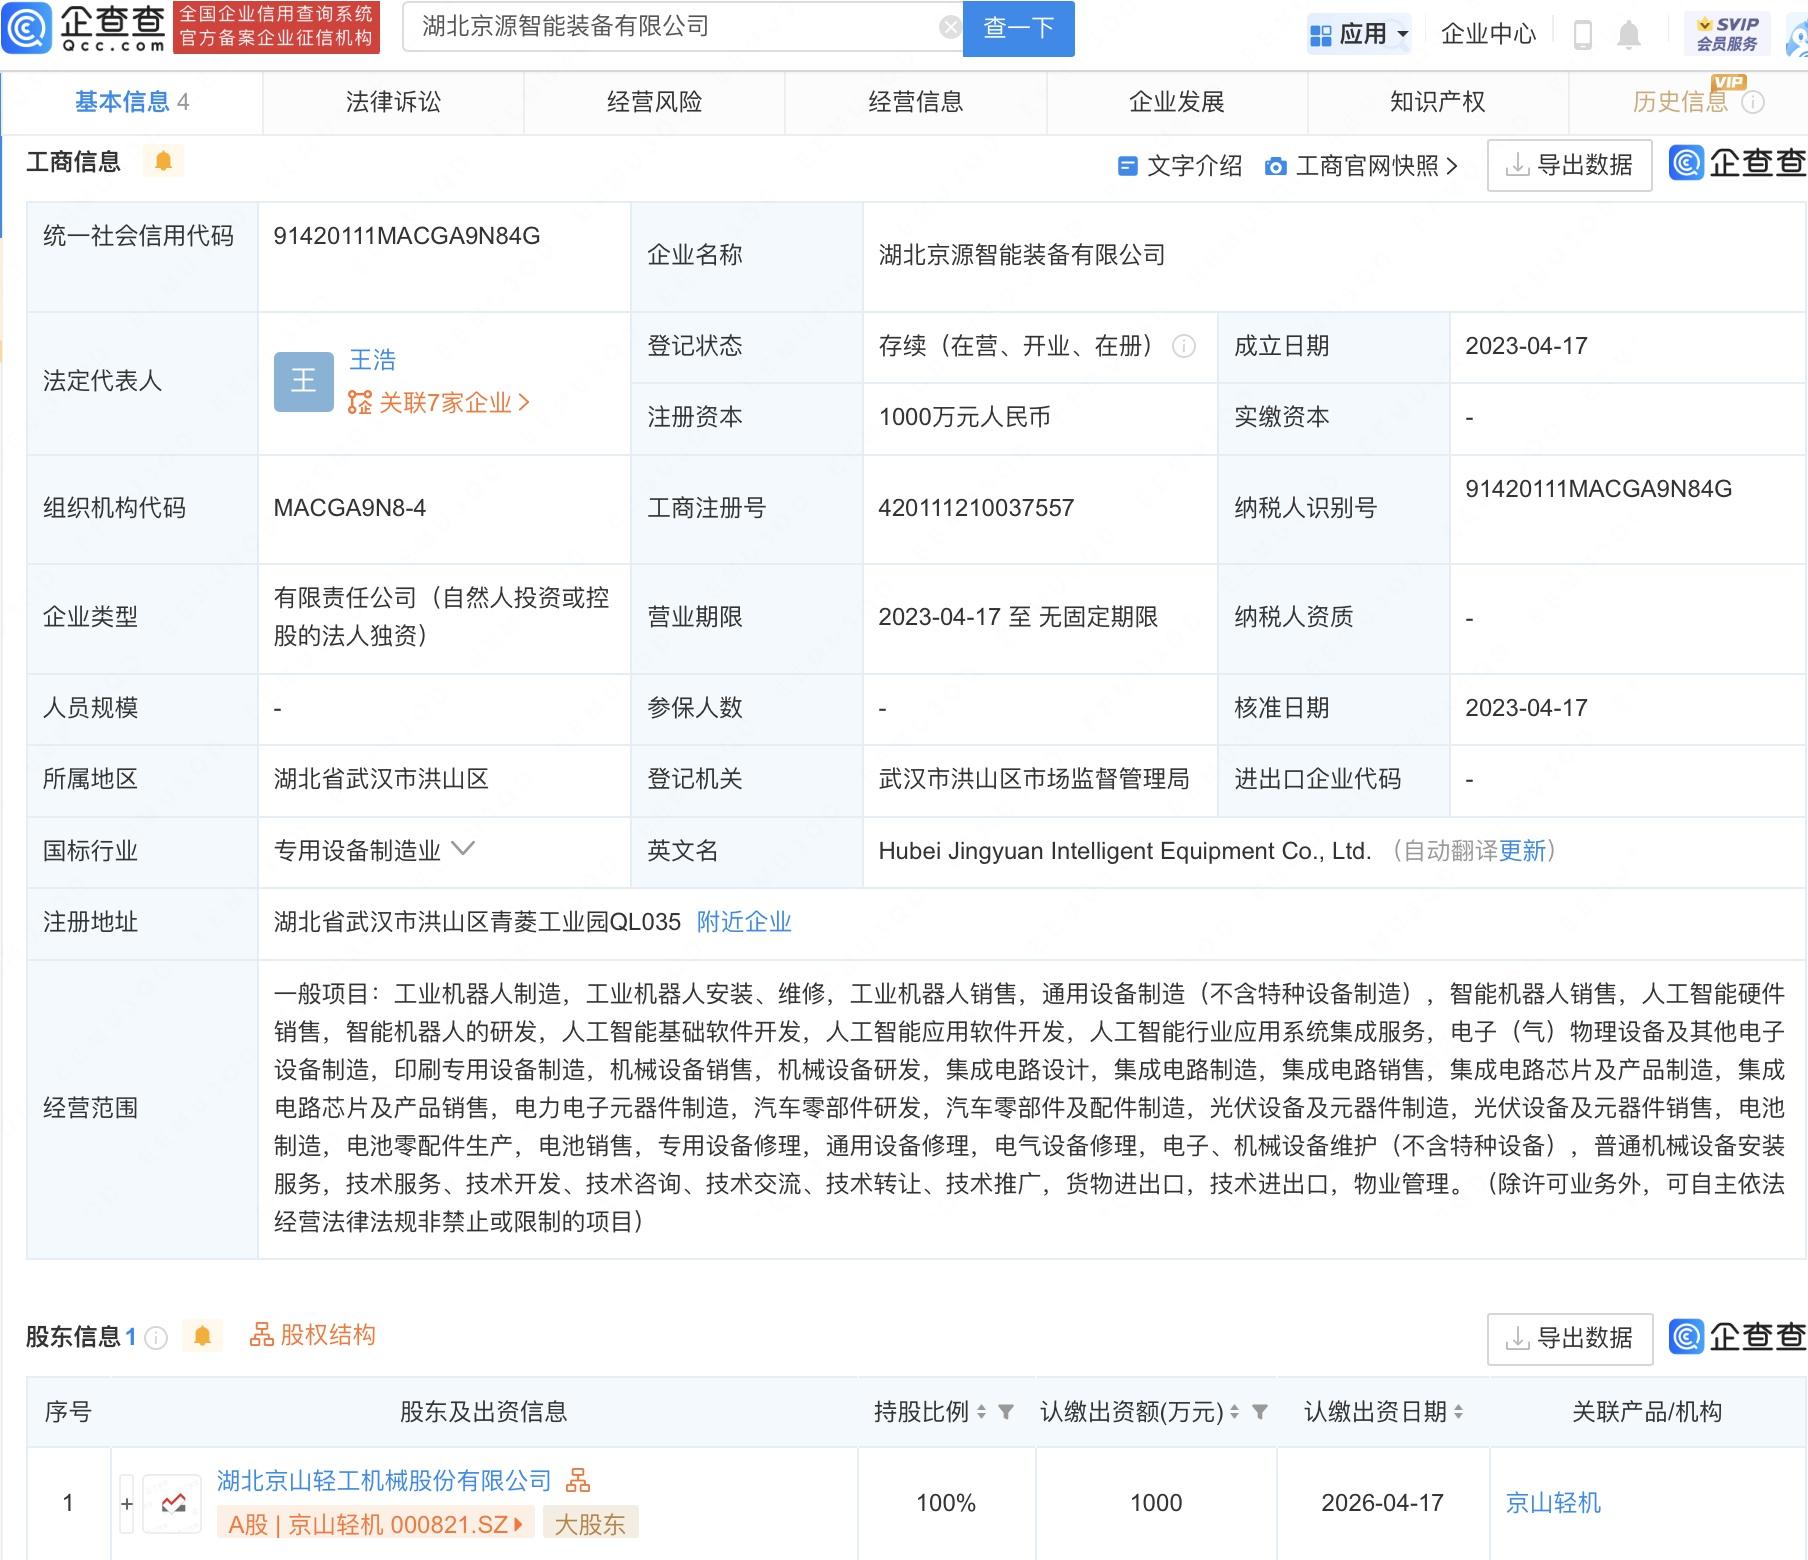Open 企业中心 in the header

[1488, 35]
